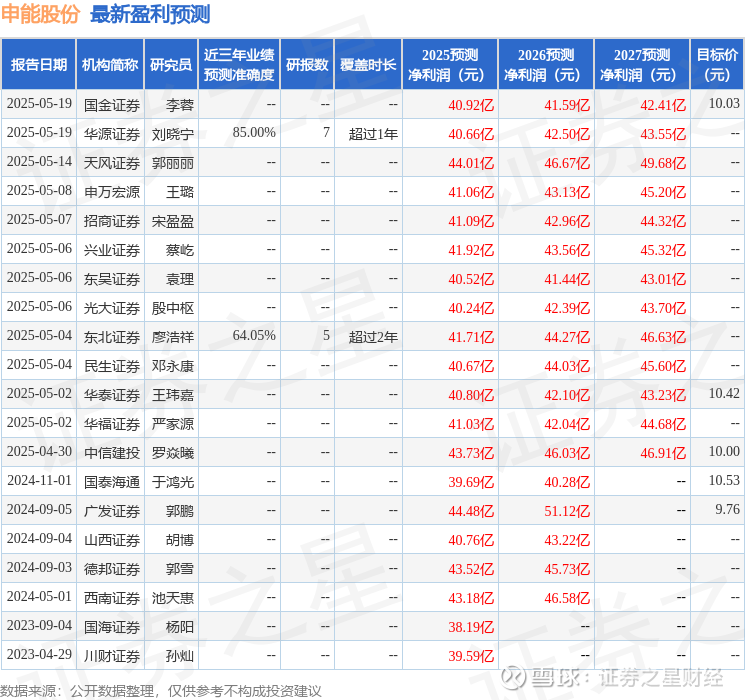The image size is (745, 700).
Task: Click the date 2023-09-04
Action: 39,625
